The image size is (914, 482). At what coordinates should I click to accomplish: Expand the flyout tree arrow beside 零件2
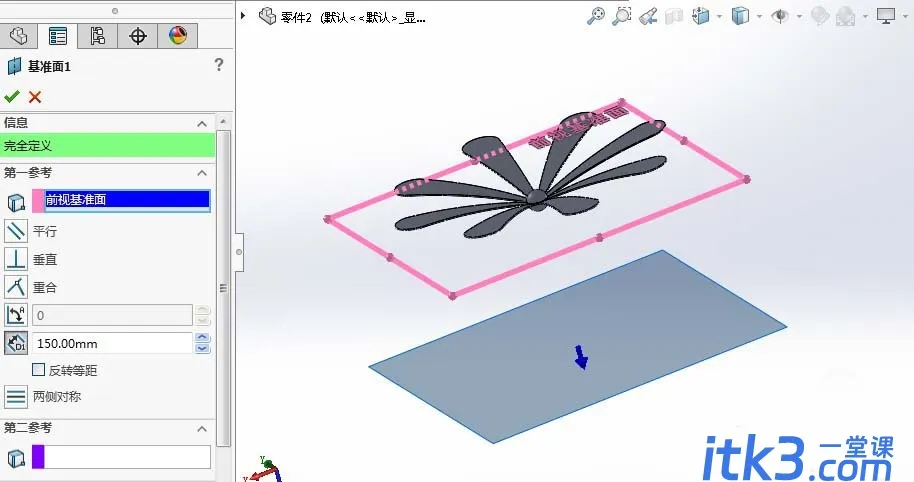click(243, 16)
